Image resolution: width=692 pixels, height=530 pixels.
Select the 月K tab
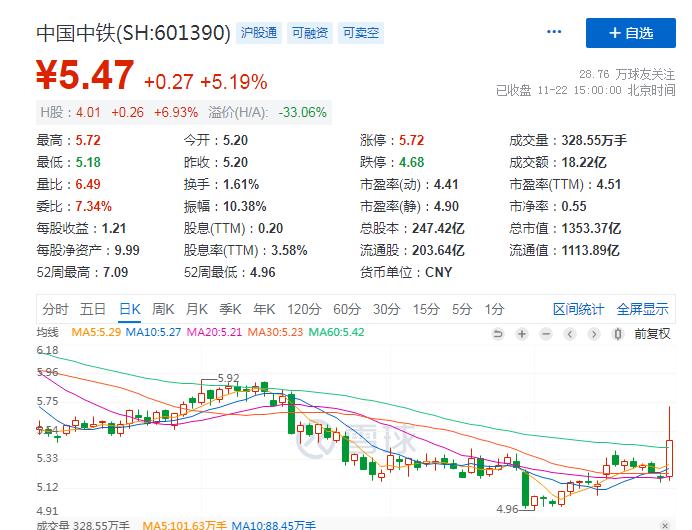pyautogui.click(x=196, y=309)
